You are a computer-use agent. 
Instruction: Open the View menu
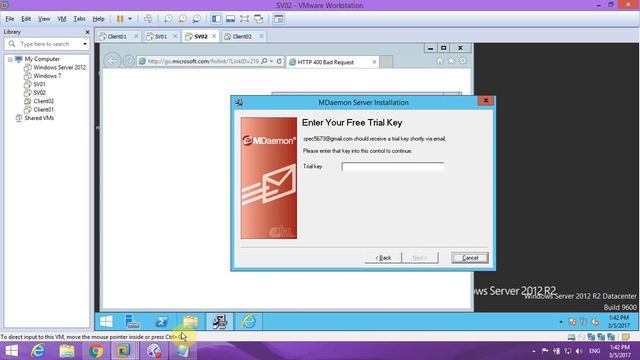click(44, 19)
